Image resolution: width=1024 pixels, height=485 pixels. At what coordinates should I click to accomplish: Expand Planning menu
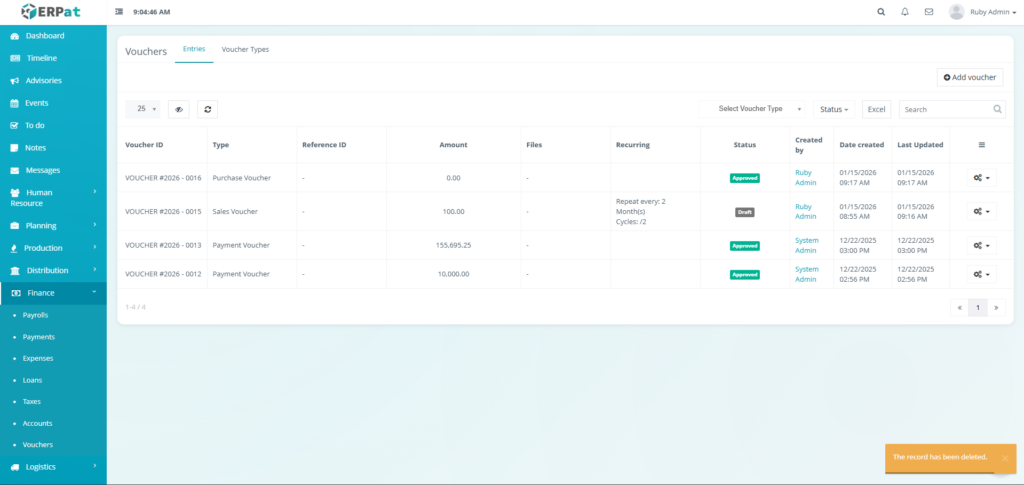(x=53, y=226)
